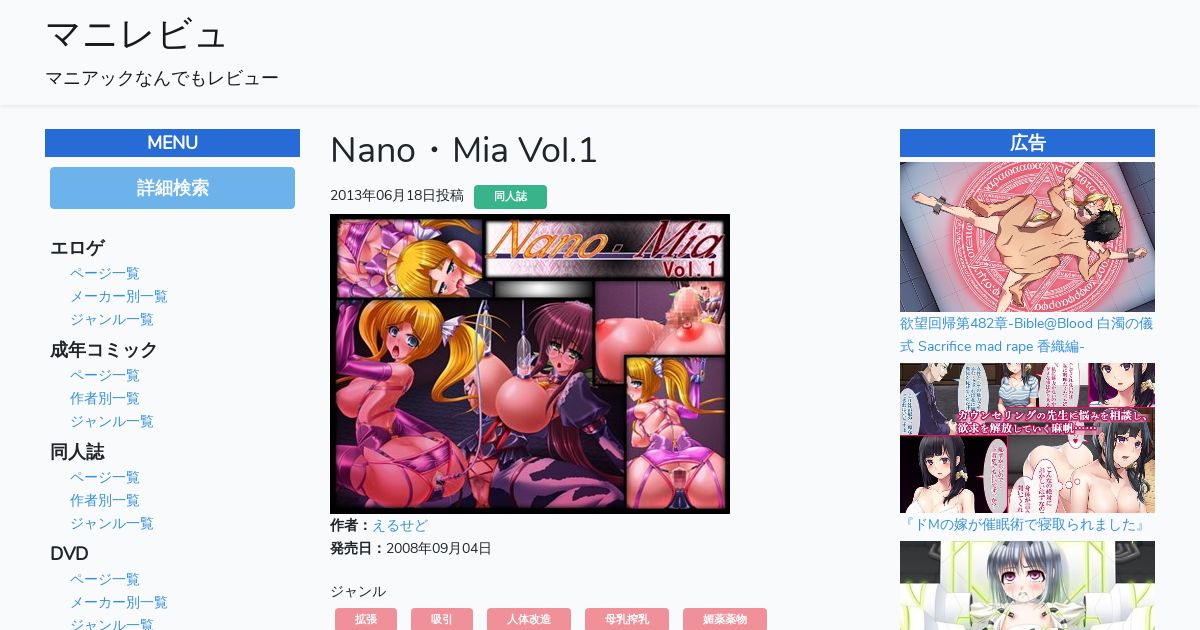The height and width of the screenshot is (630, 1200).
Task: Select the 人体改造 genre tag
Action: coord(529,619)
